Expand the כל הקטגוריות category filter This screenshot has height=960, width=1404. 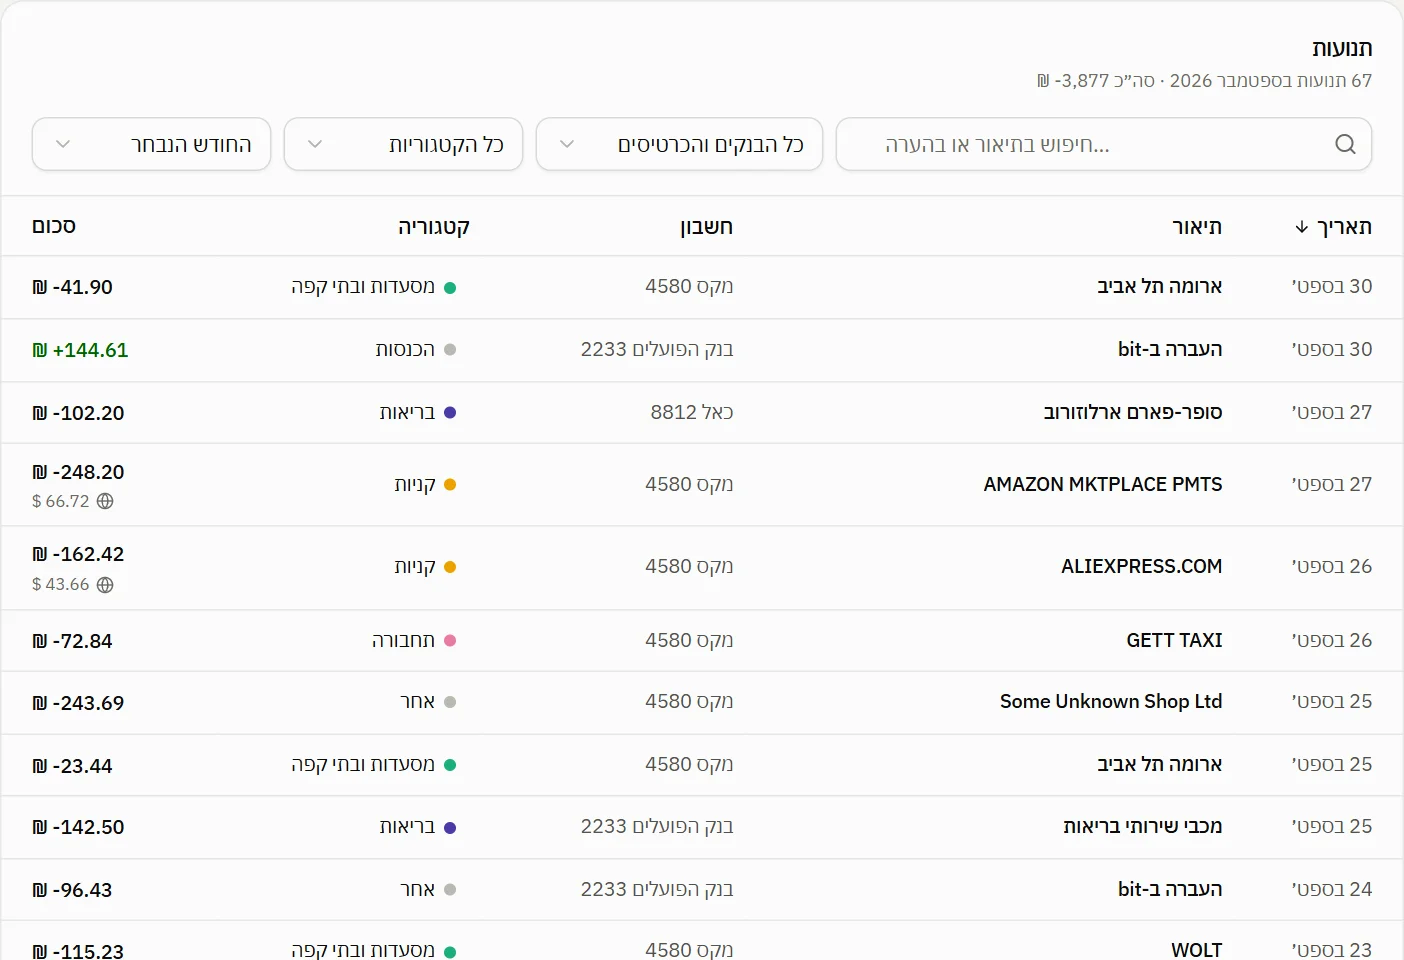[x=403, y=144]
